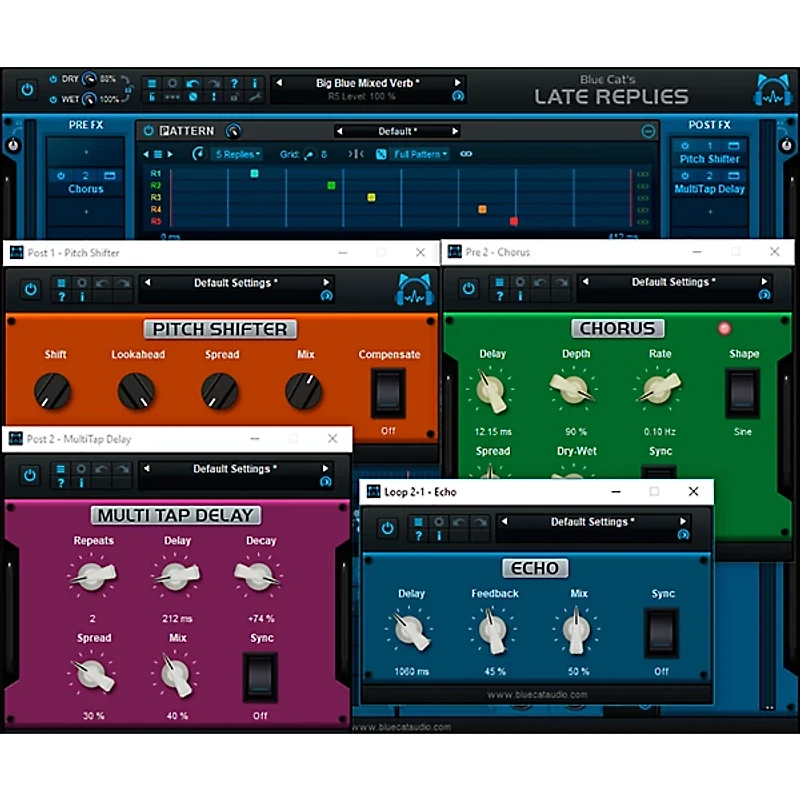This screenshot has width=800, height=800.
Task: Click the R5 red reply marker in pattern grid
Action: coord(514,221)
